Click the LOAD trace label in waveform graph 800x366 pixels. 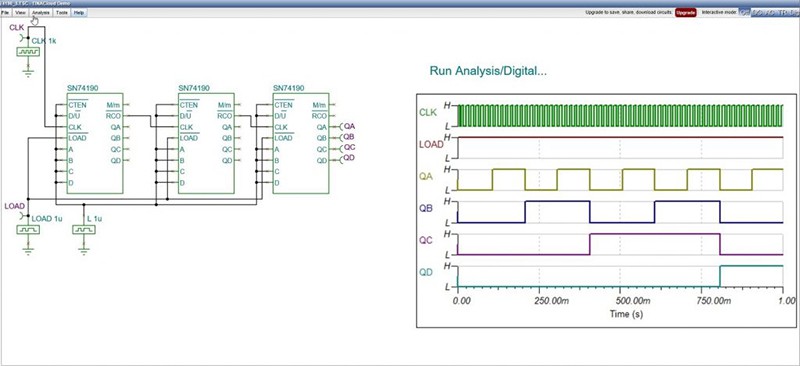tap(431, 144)
